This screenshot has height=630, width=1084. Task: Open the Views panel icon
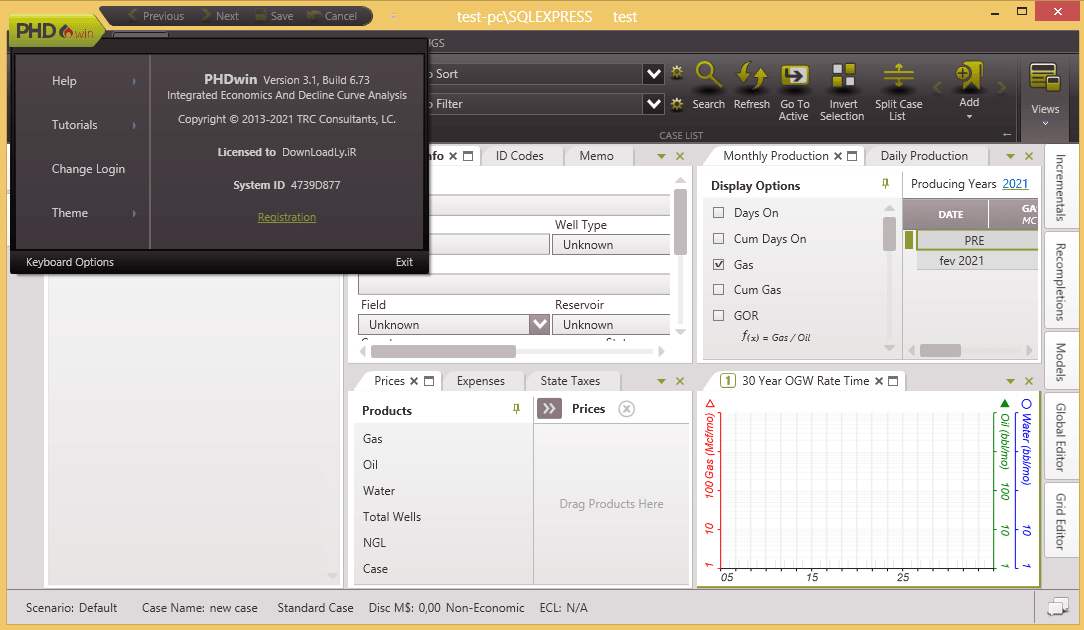(x=1044, y=78)
